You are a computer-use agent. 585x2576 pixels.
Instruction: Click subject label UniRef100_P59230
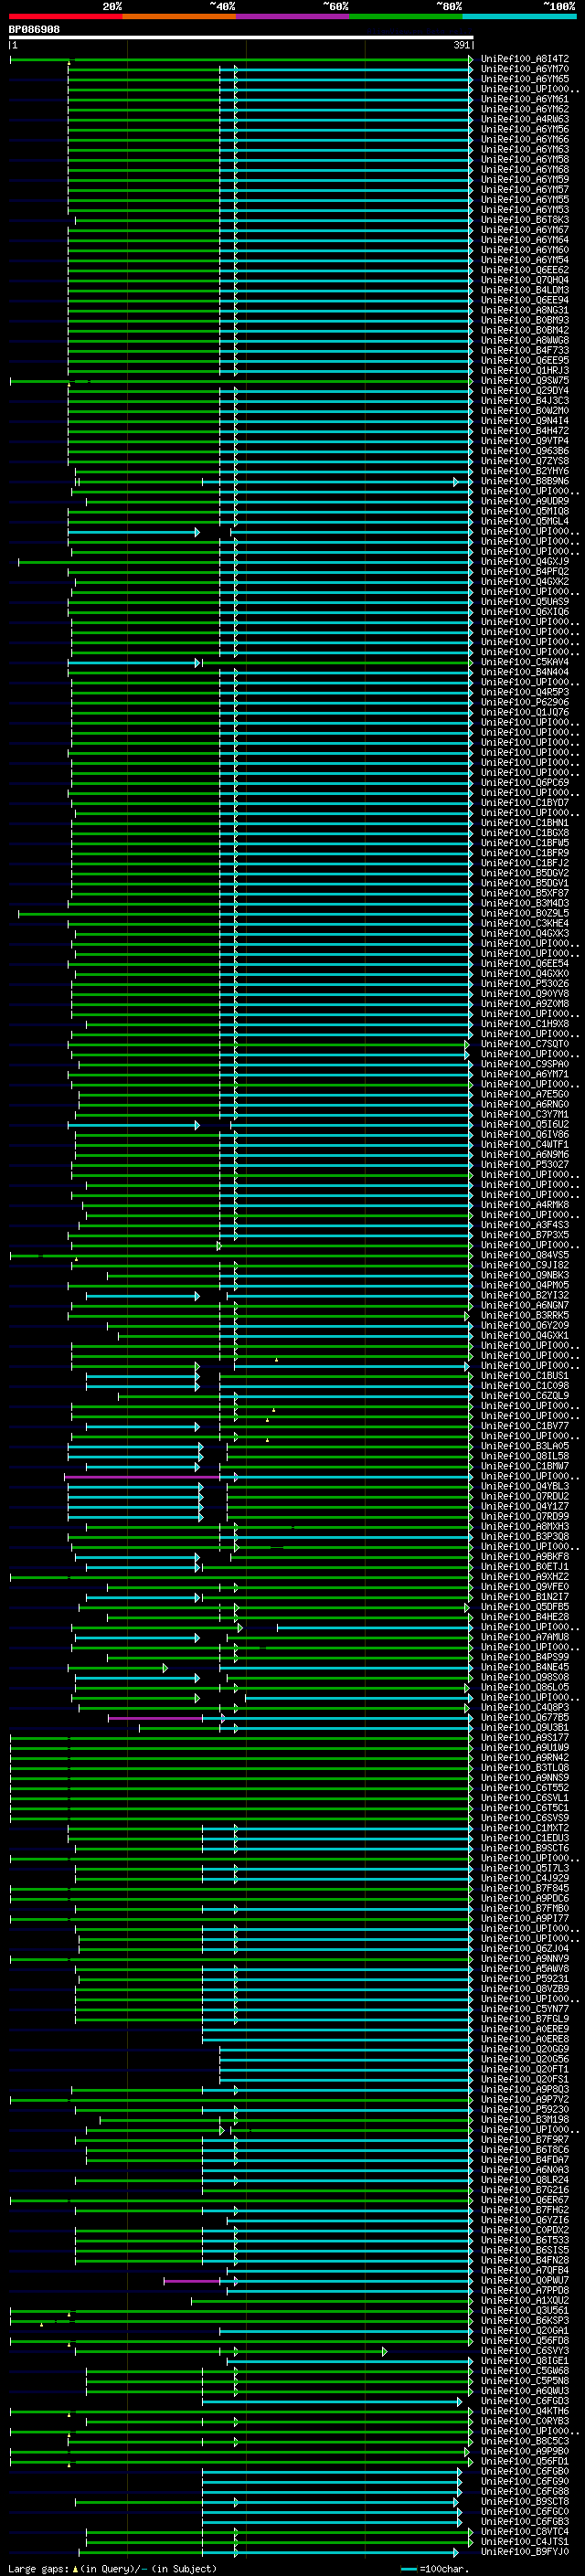point(525,2109)
